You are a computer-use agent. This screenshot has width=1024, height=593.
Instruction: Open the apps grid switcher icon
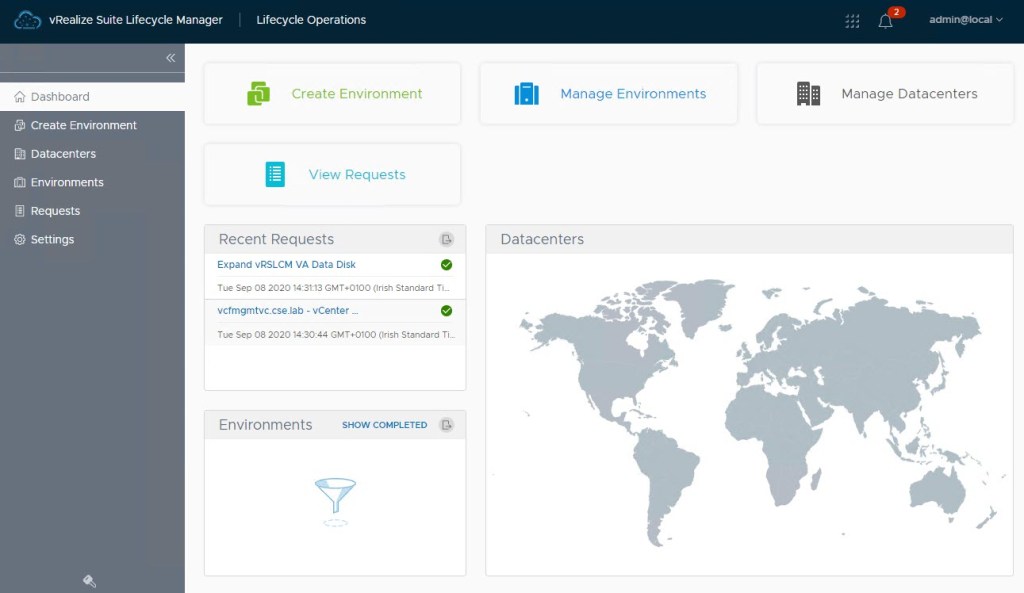click(852, 21)
